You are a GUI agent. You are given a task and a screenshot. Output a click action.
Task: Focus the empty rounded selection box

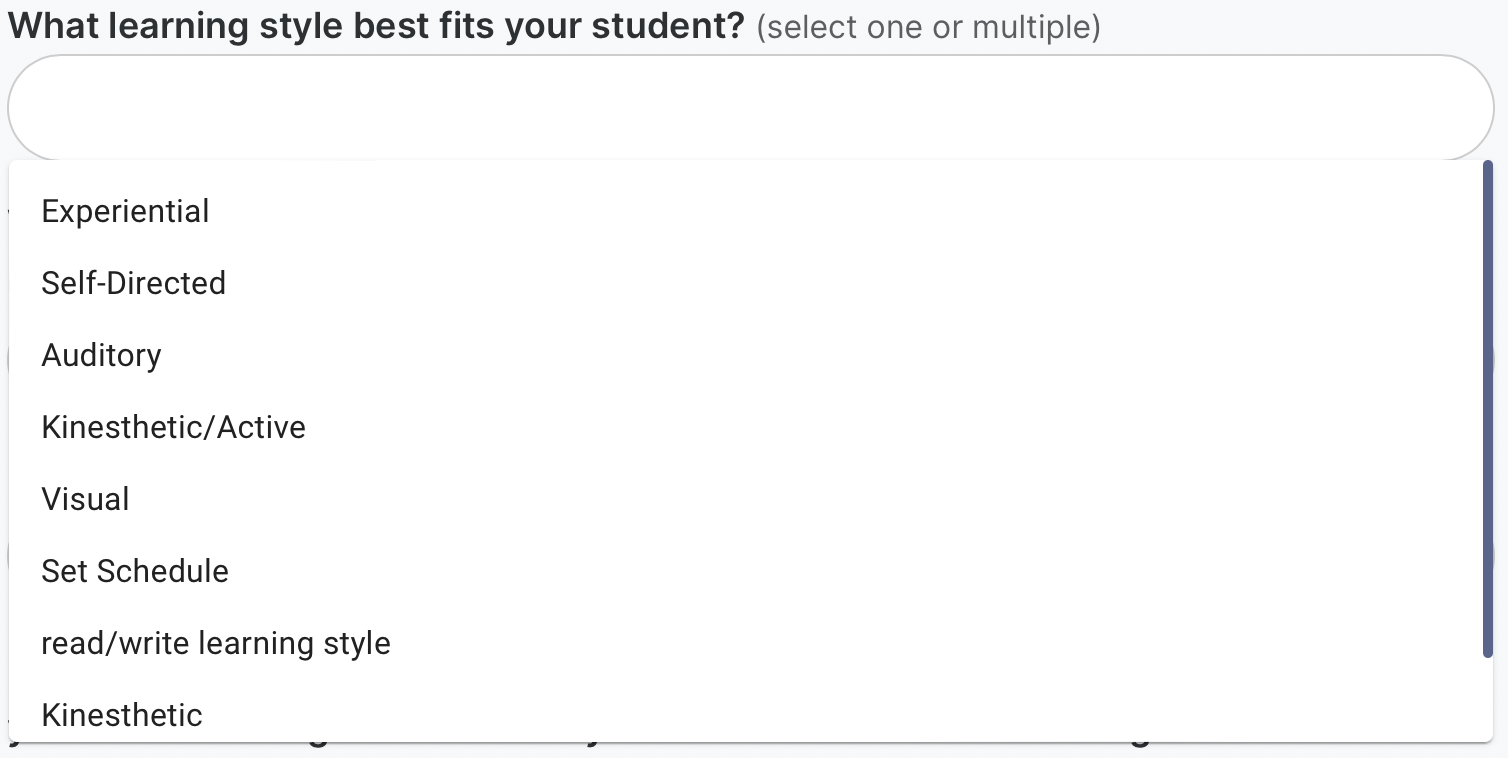[750, 107]
